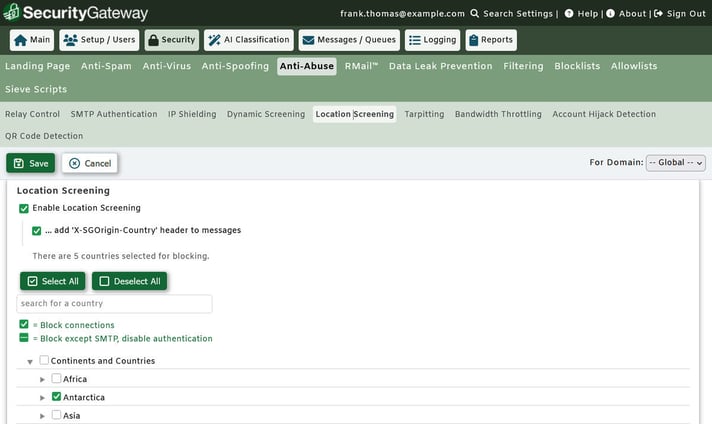The height and width of the screenshot is (424, 712).
Task: Open the Logging tab
Action: click(432, 40)
